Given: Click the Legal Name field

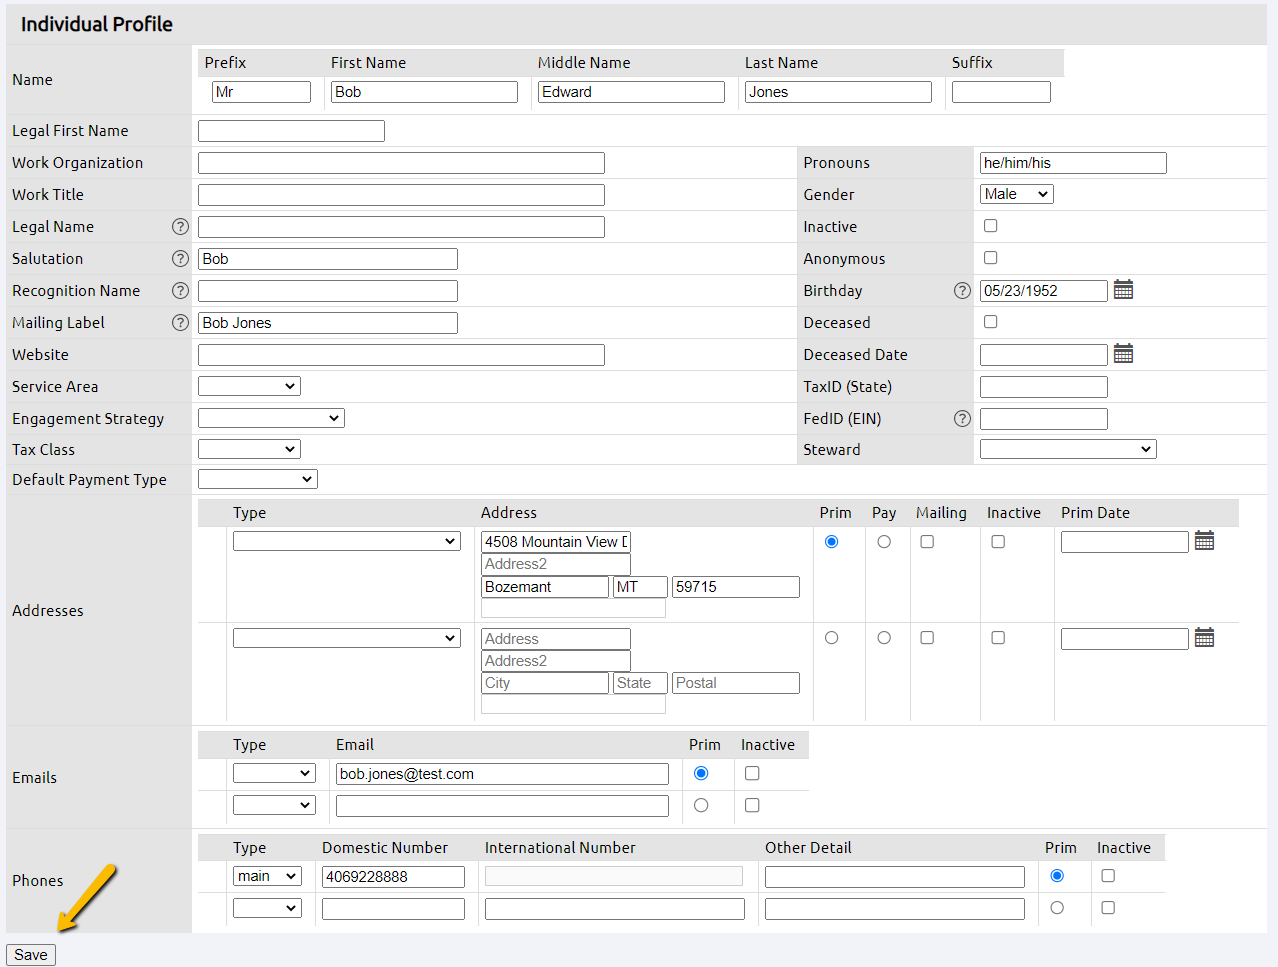Looking at the screenshot, I should tap(401, 227).
